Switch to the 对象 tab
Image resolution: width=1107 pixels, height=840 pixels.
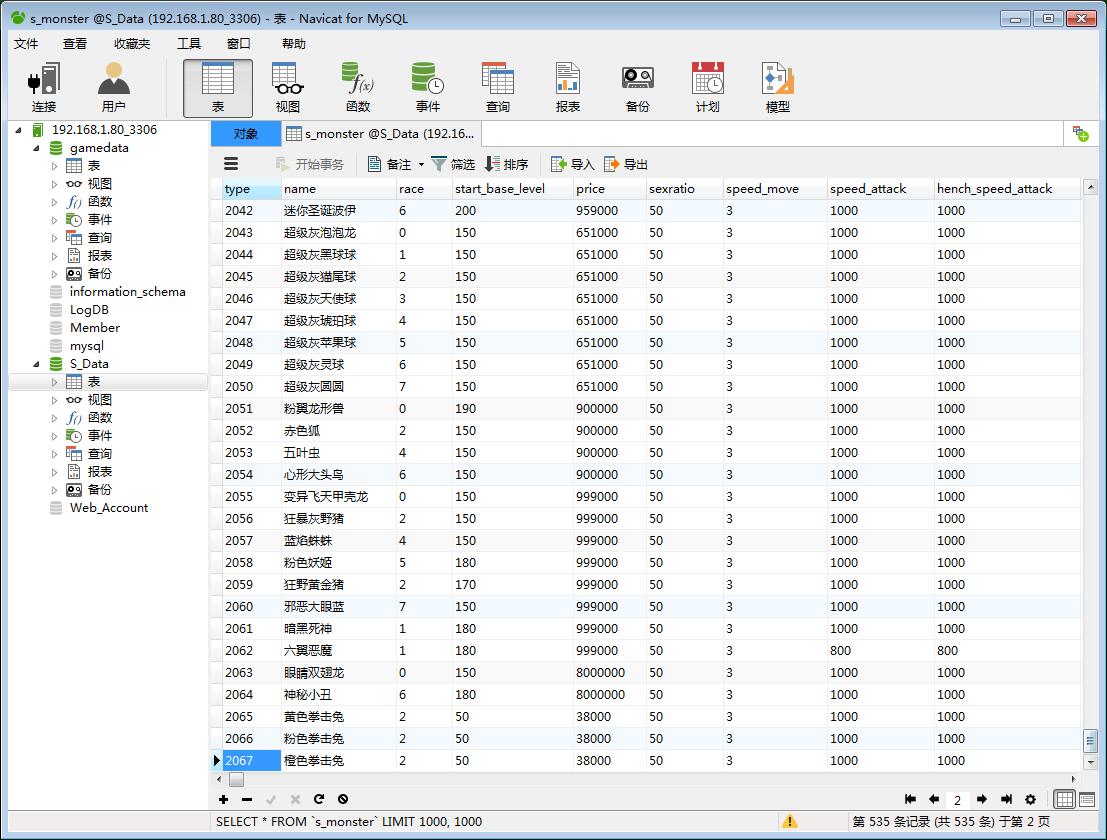pyautogui.click(x=246, y=133)
